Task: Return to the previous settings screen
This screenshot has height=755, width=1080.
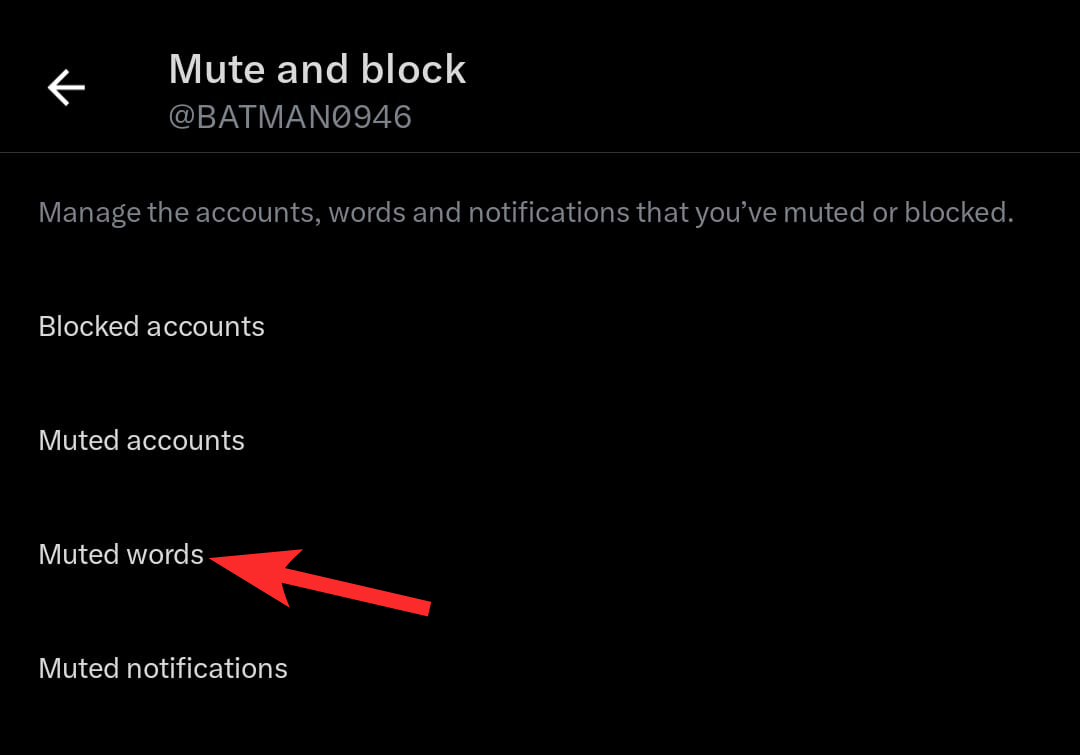Action: (66, 88)
